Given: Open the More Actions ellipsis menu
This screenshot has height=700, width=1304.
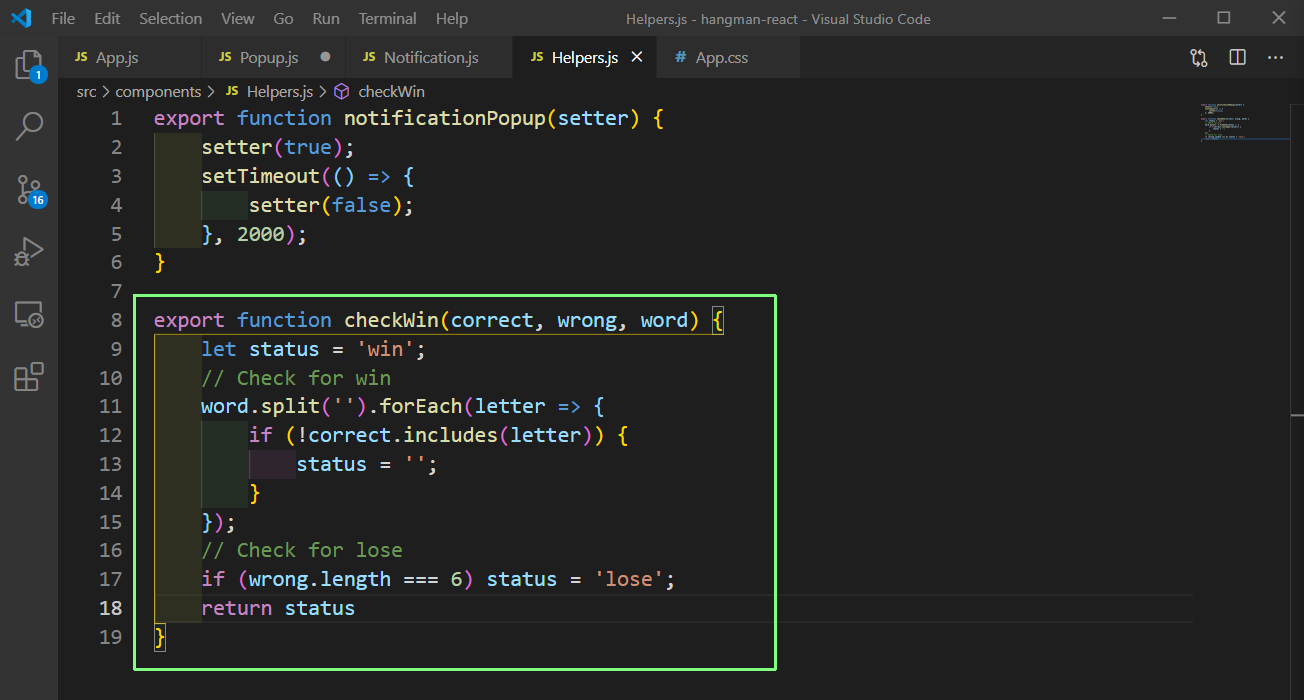Looking at the screenshot, I should click(1275, 58).
